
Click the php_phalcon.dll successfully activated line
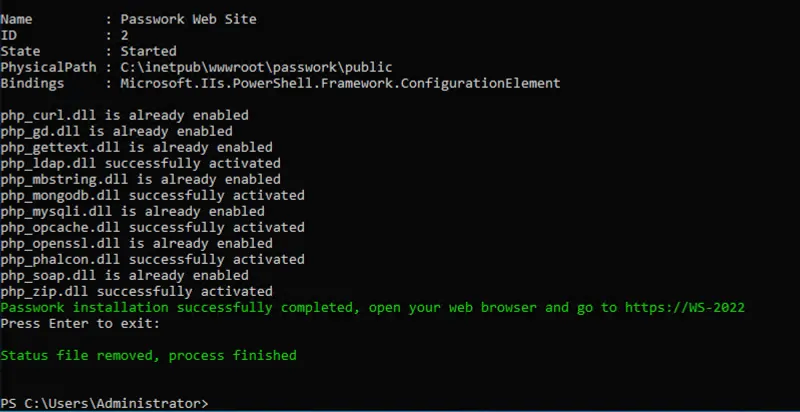(152, 259)
